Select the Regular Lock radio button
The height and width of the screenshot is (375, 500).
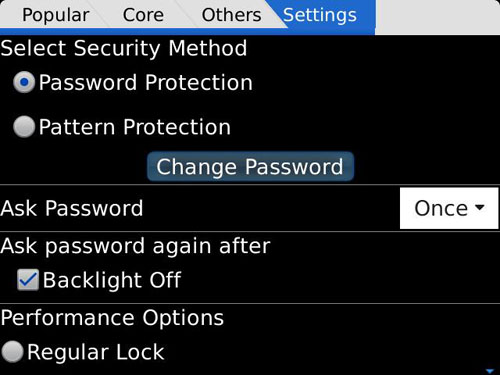[12, 352]
